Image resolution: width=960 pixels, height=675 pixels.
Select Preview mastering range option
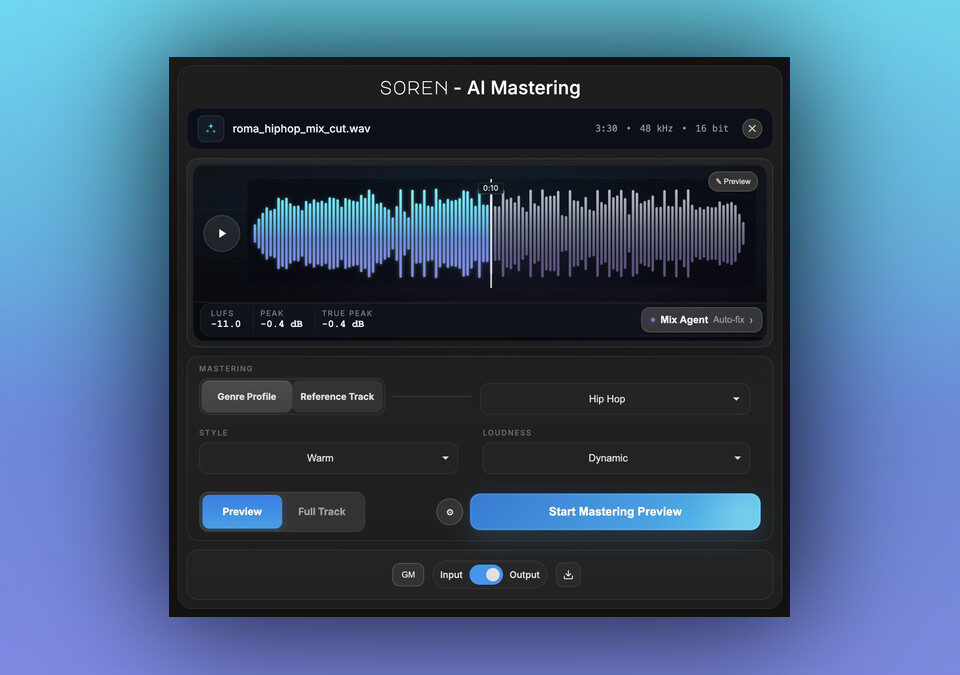(242, 512)
